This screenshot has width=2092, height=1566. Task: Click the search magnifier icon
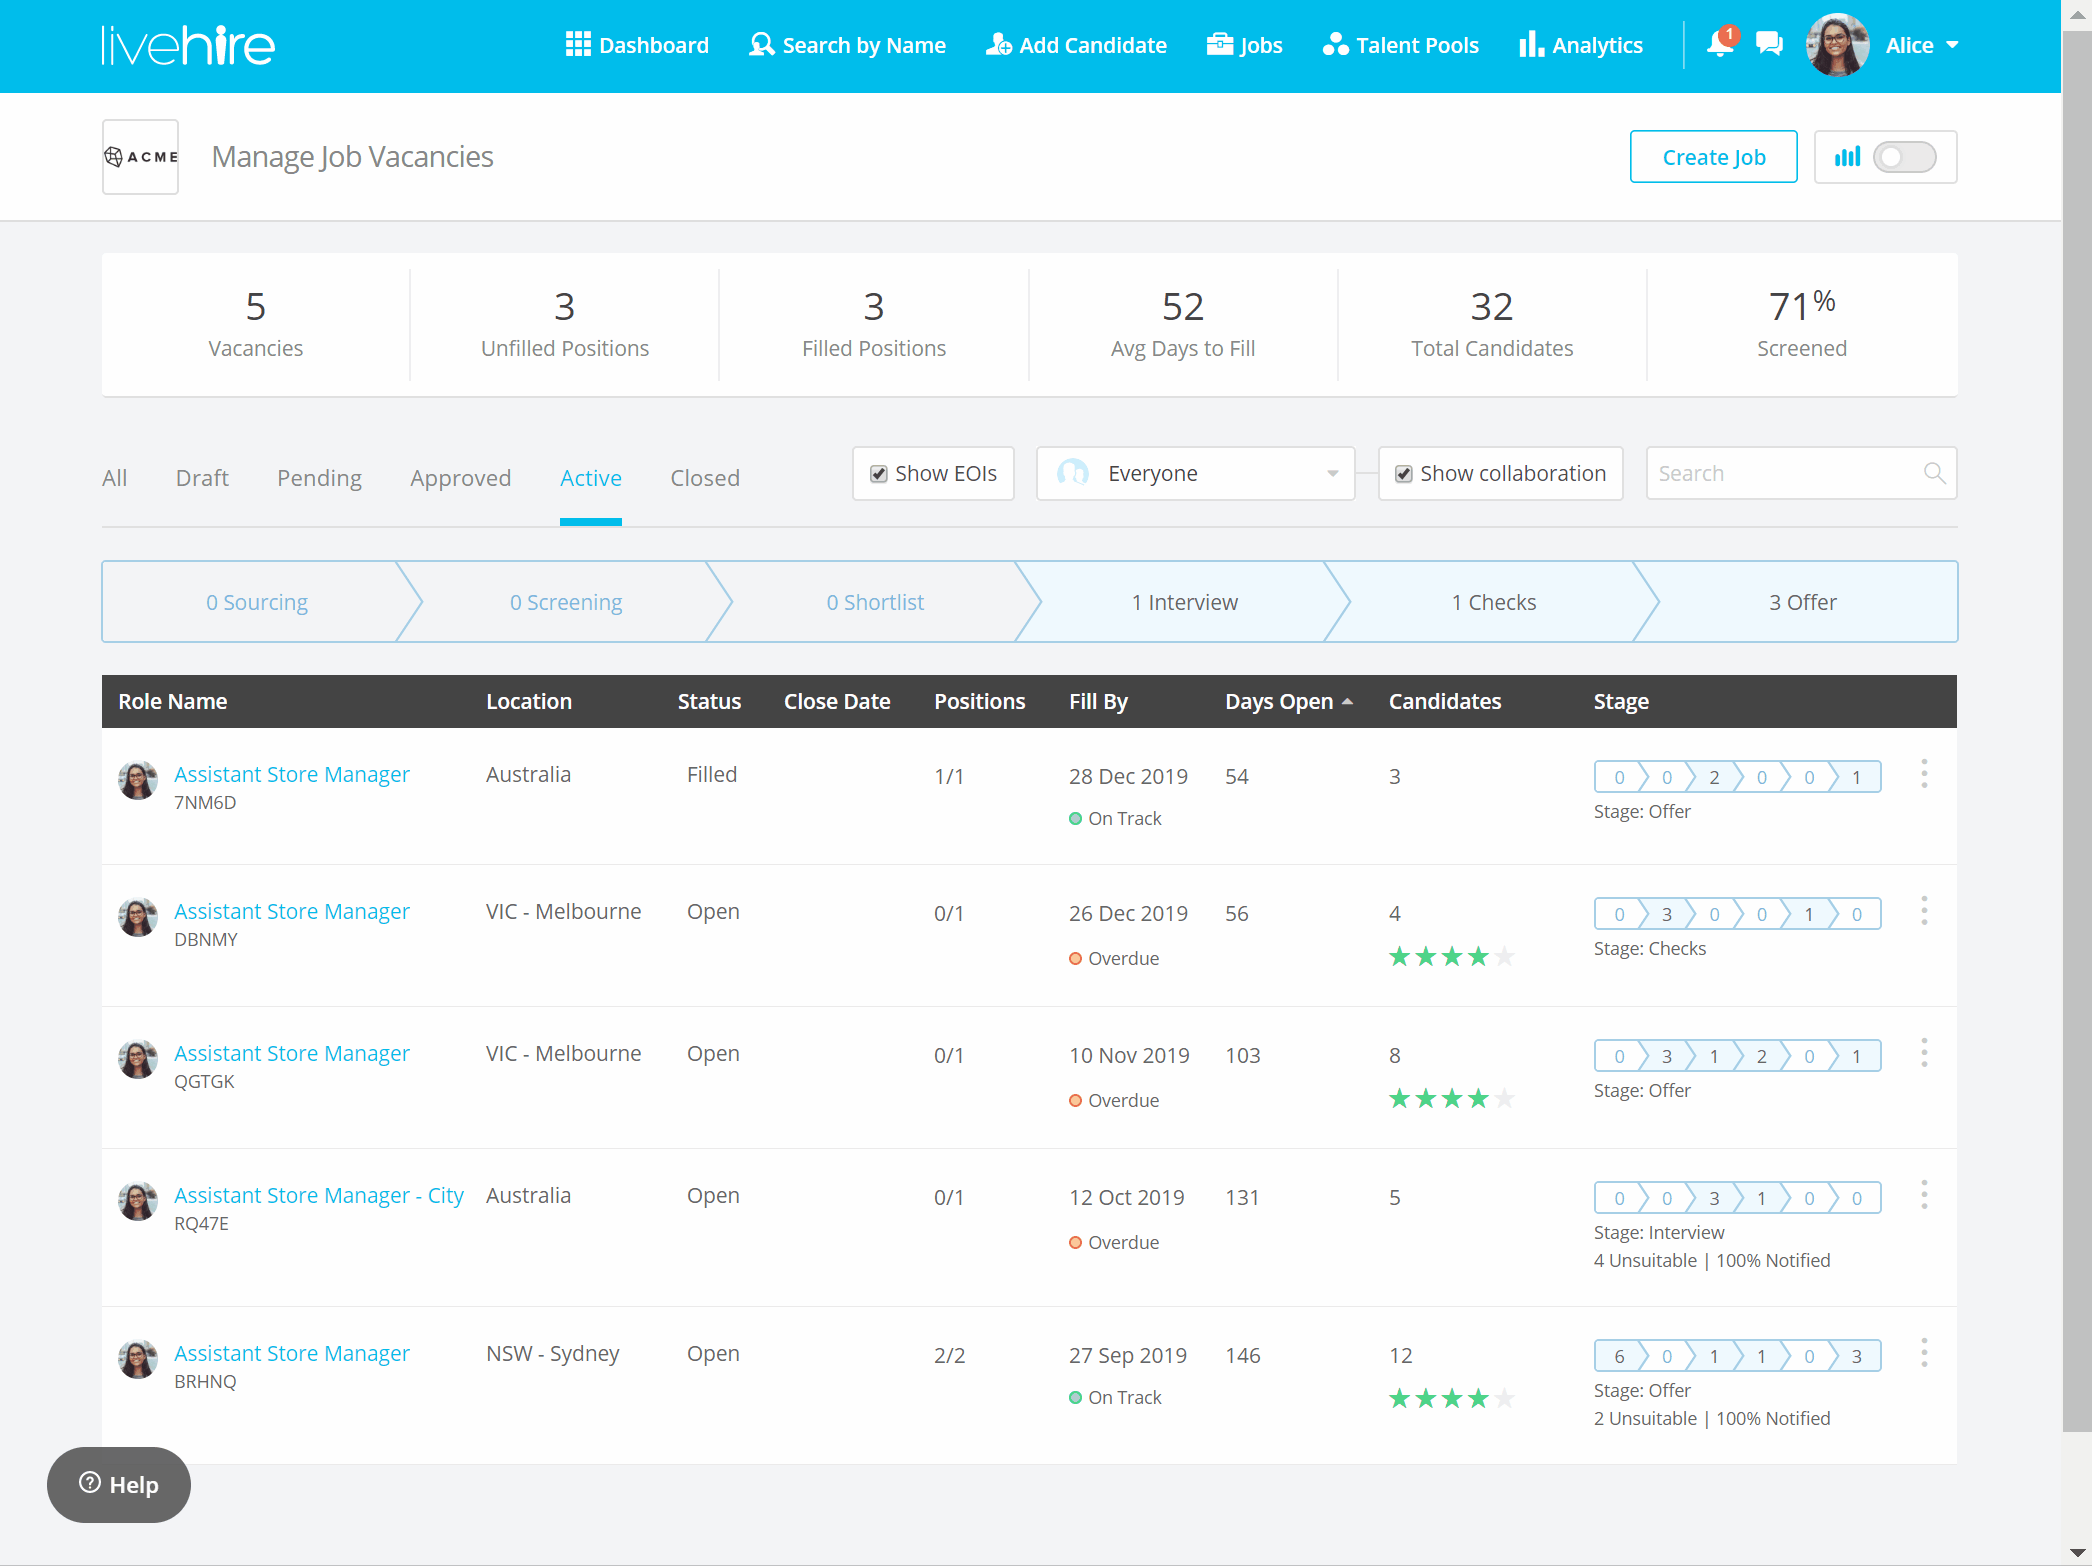[1935, 473]
